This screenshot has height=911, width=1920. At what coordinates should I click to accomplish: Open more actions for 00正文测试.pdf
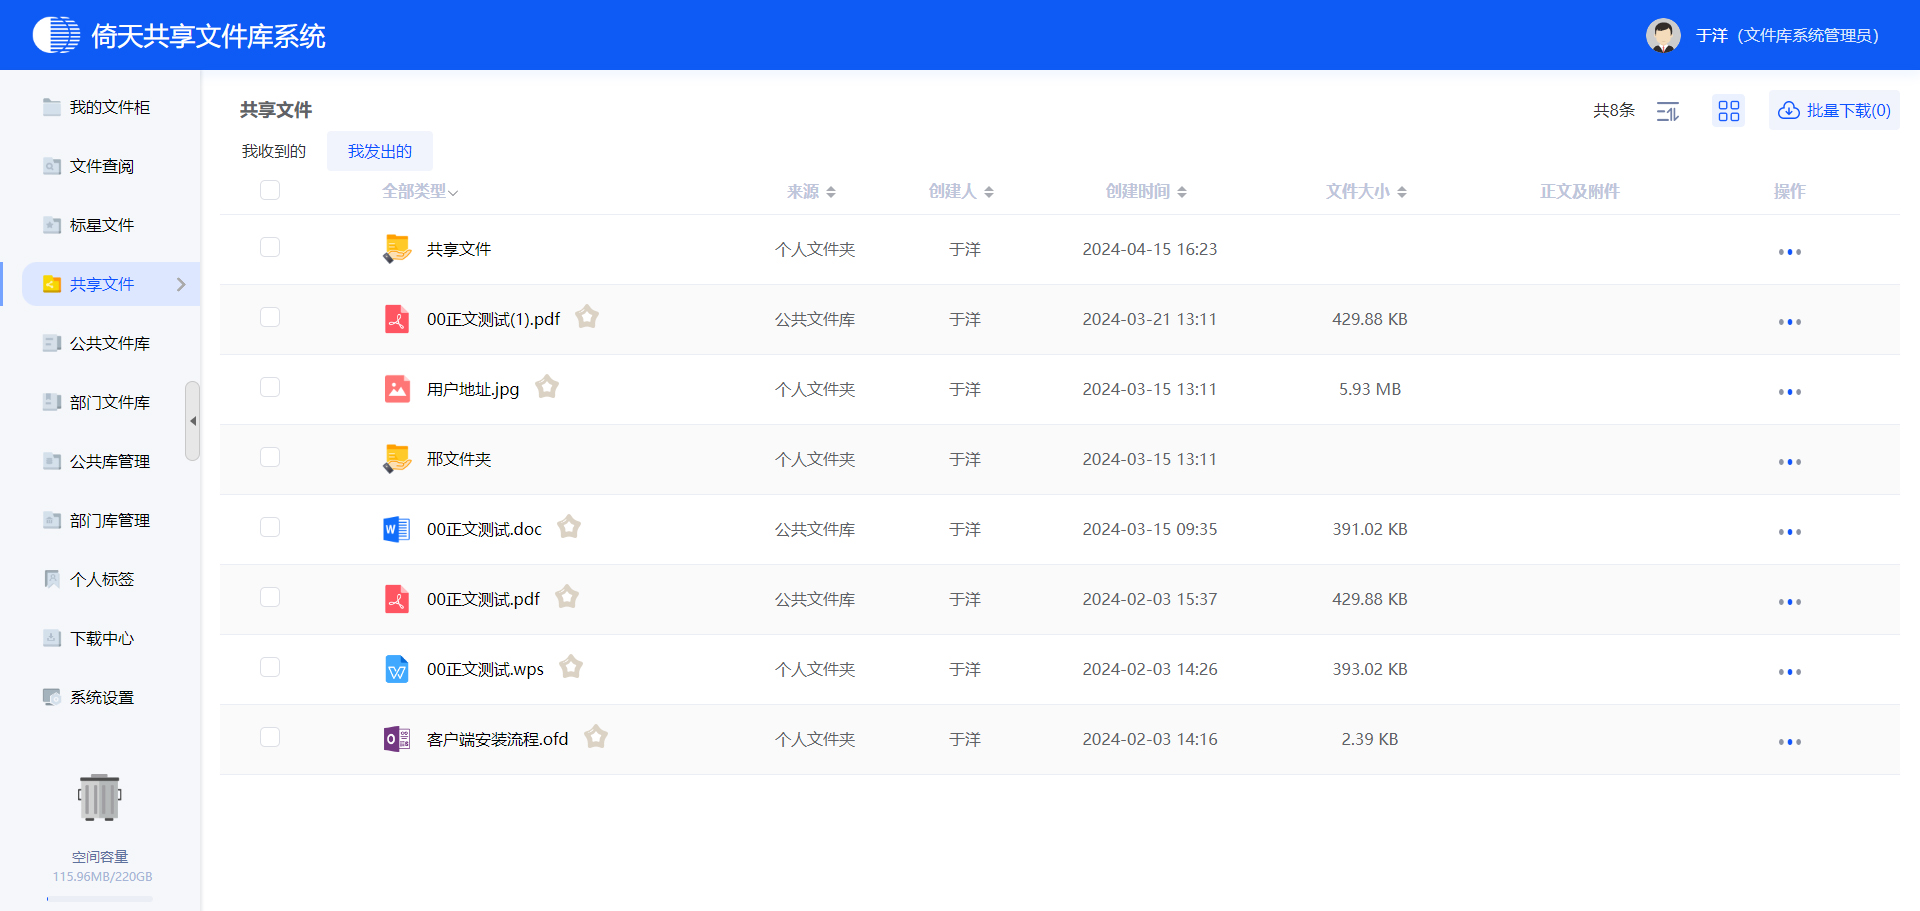point(1790,602)
